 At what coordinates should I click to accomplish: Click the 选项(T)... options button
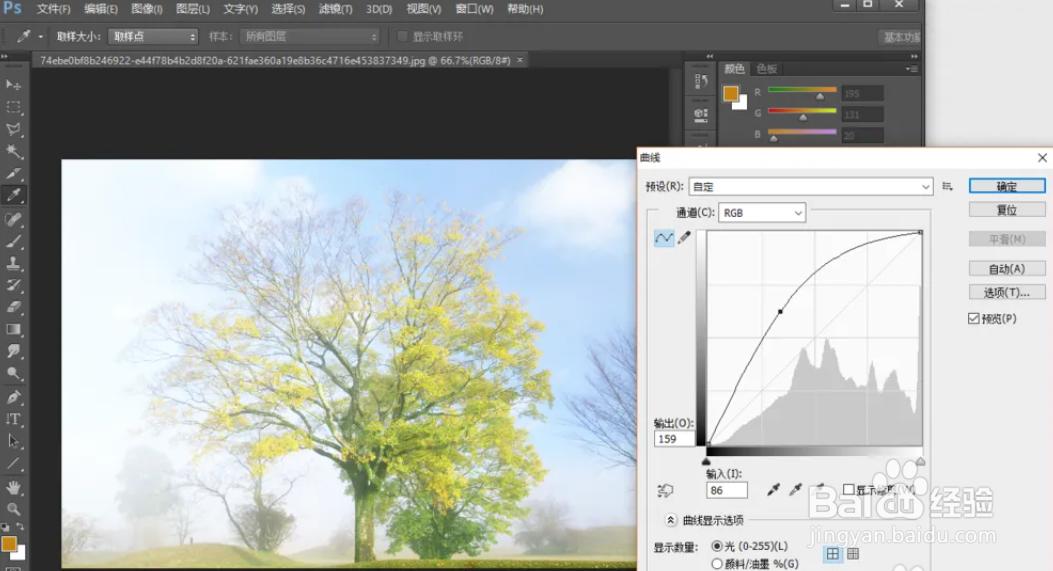tap(1007, 292)
